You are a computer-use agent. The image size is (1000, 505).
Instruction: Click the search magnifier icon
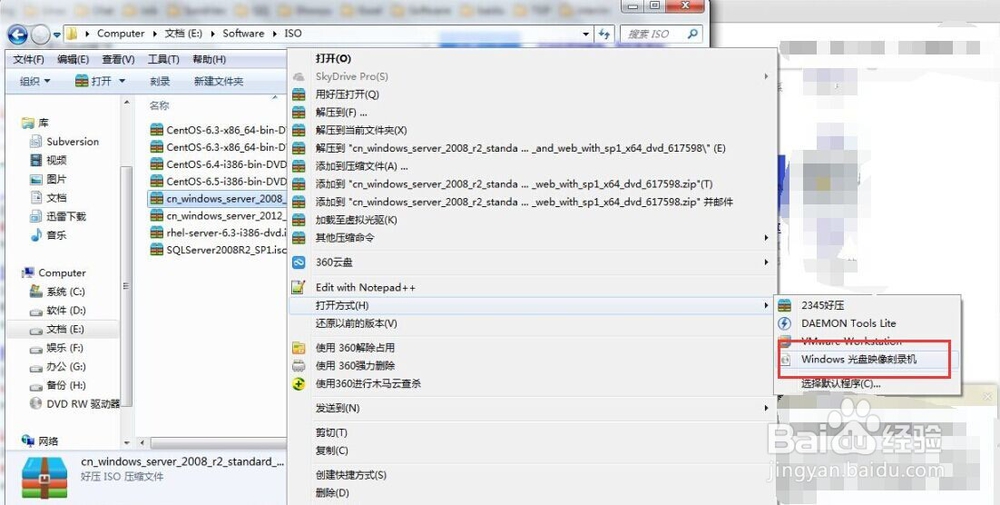[693, 34]
